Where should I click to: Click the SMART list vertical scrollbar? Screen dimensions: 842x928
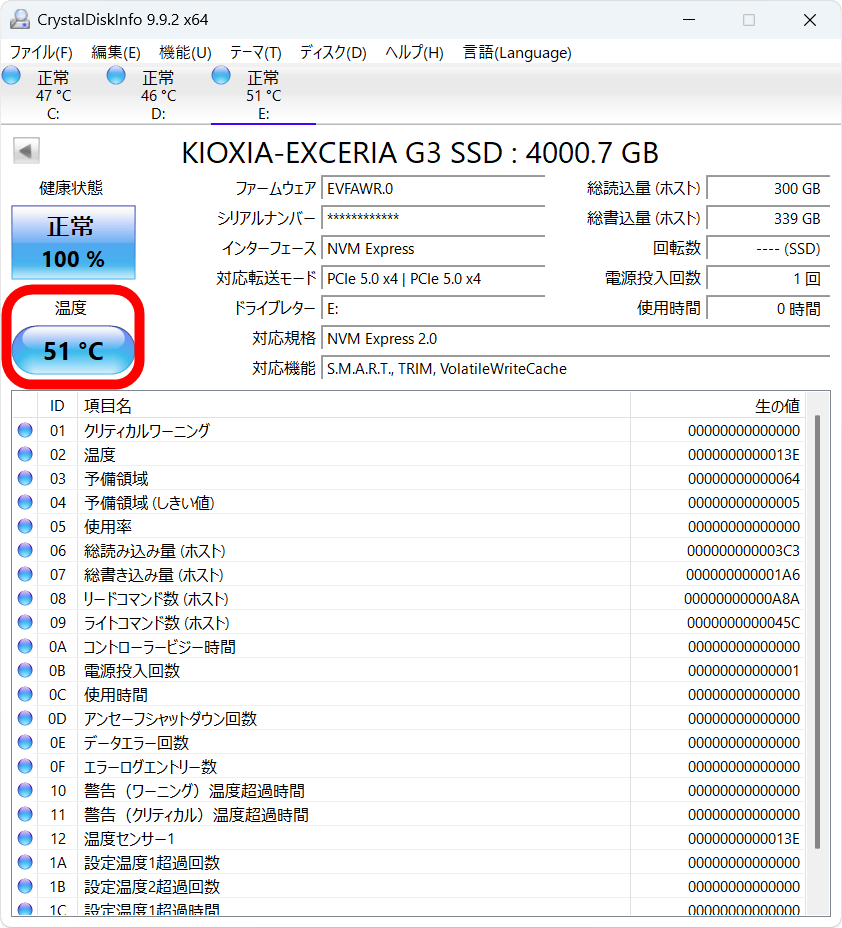click(818, 632)
